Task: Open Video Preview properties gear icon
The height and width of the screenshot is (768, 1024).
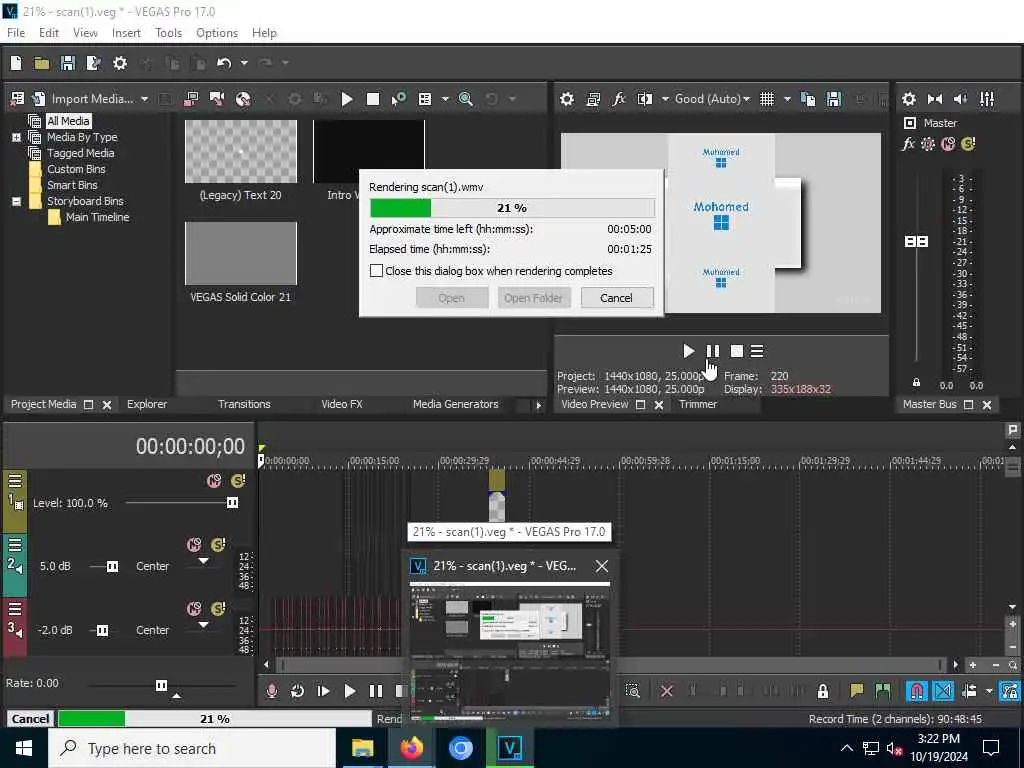Action: tap(567, 99)
